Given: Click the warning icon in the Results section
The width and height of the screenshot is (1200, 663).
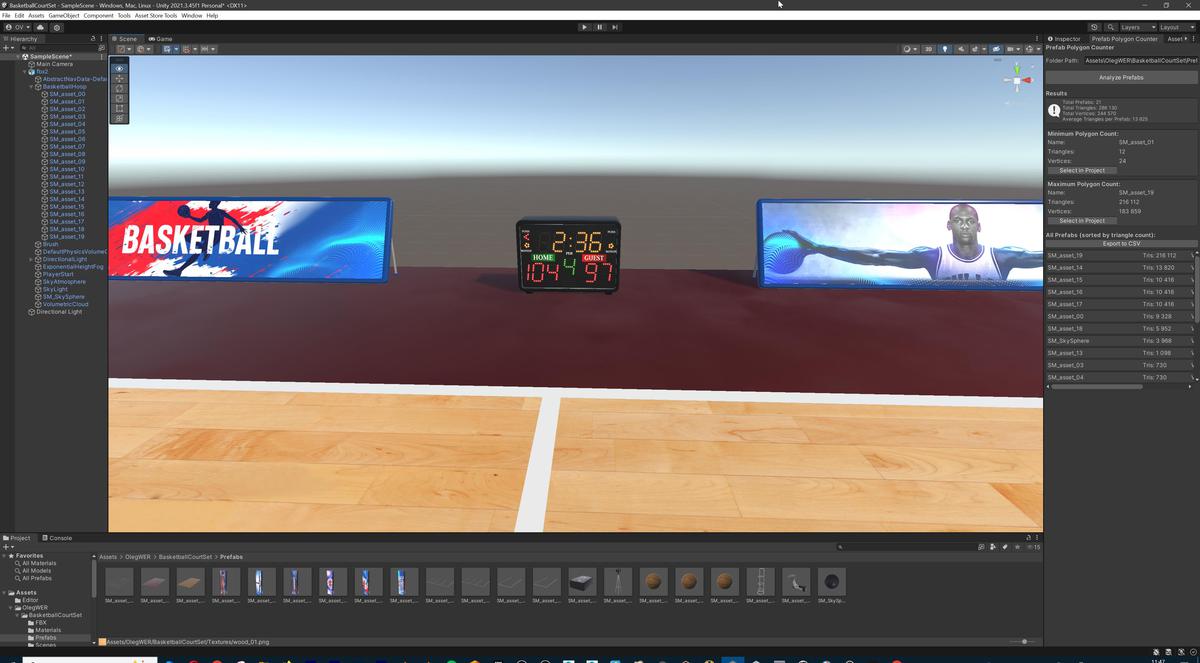Looking at the screenshot, I should tap(1055, 110).
